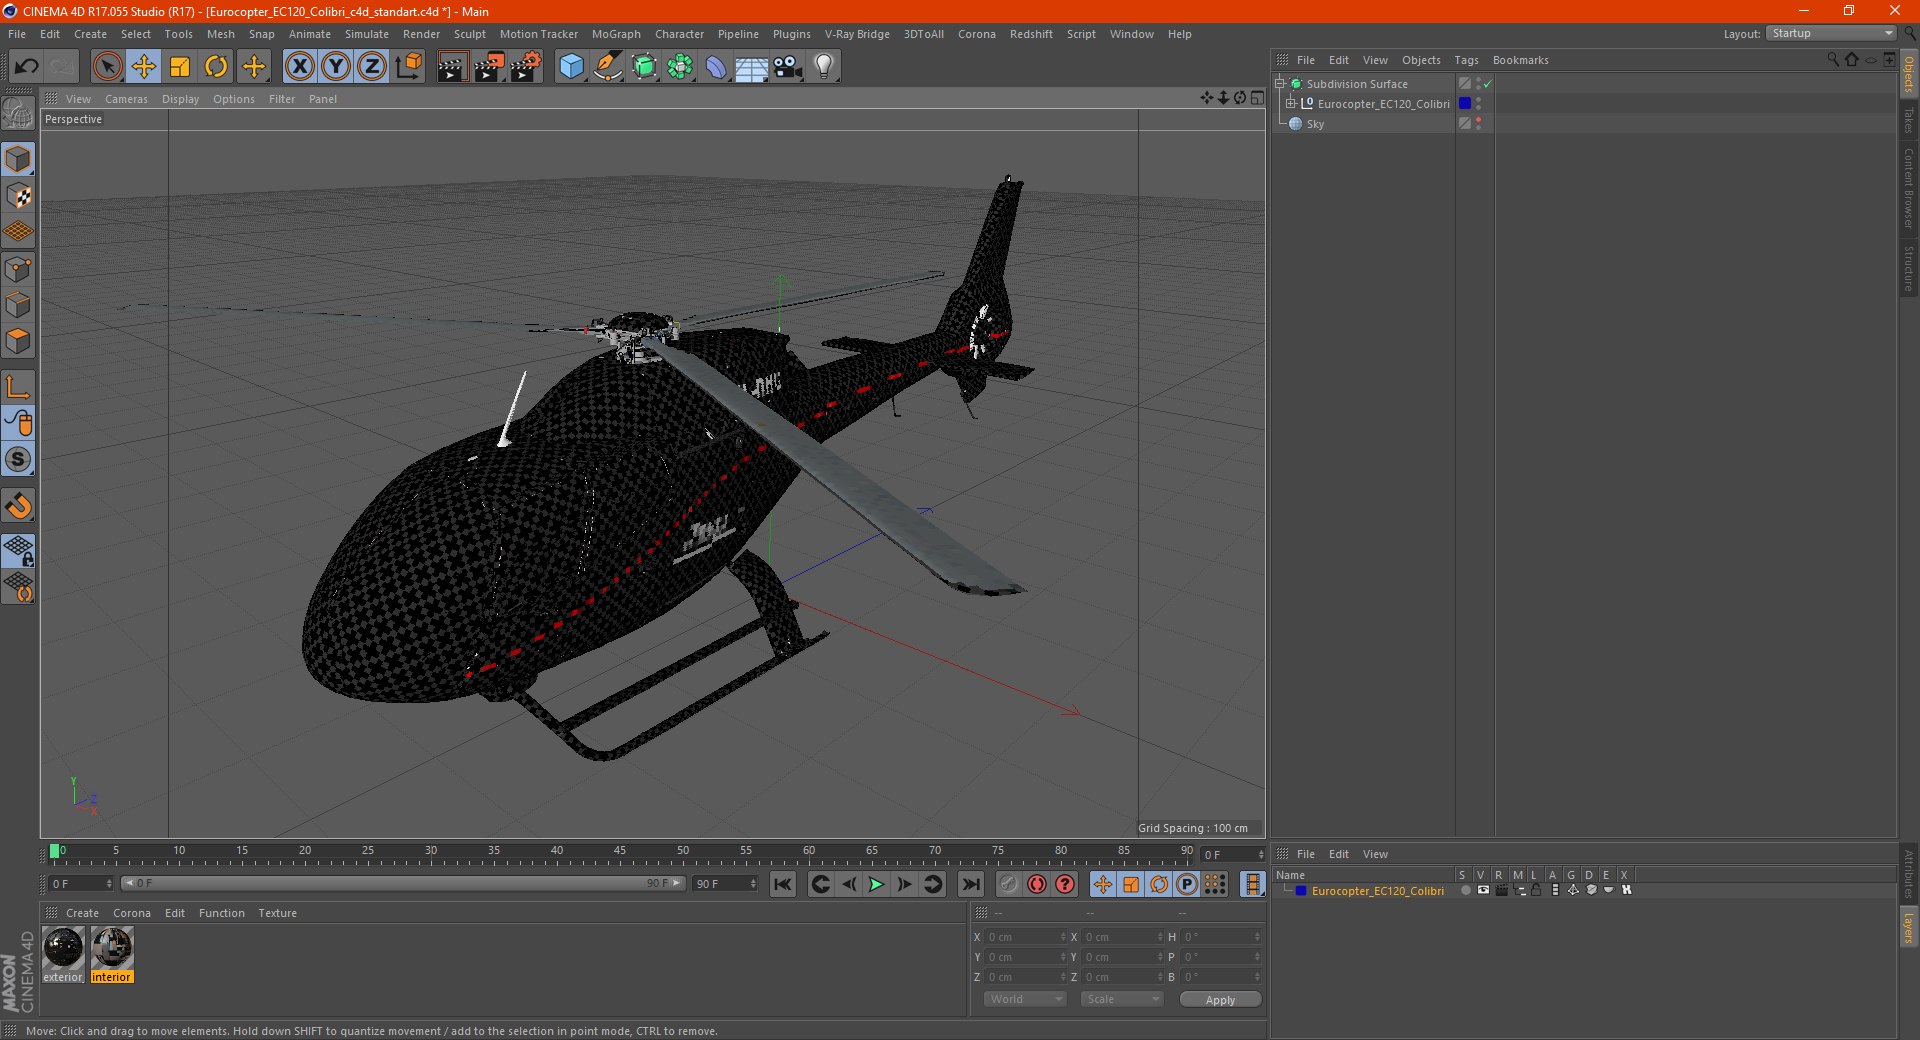Toggle layer visibility eye for Eurocopter layer
The image size is (1920, 1040).
1483,890
